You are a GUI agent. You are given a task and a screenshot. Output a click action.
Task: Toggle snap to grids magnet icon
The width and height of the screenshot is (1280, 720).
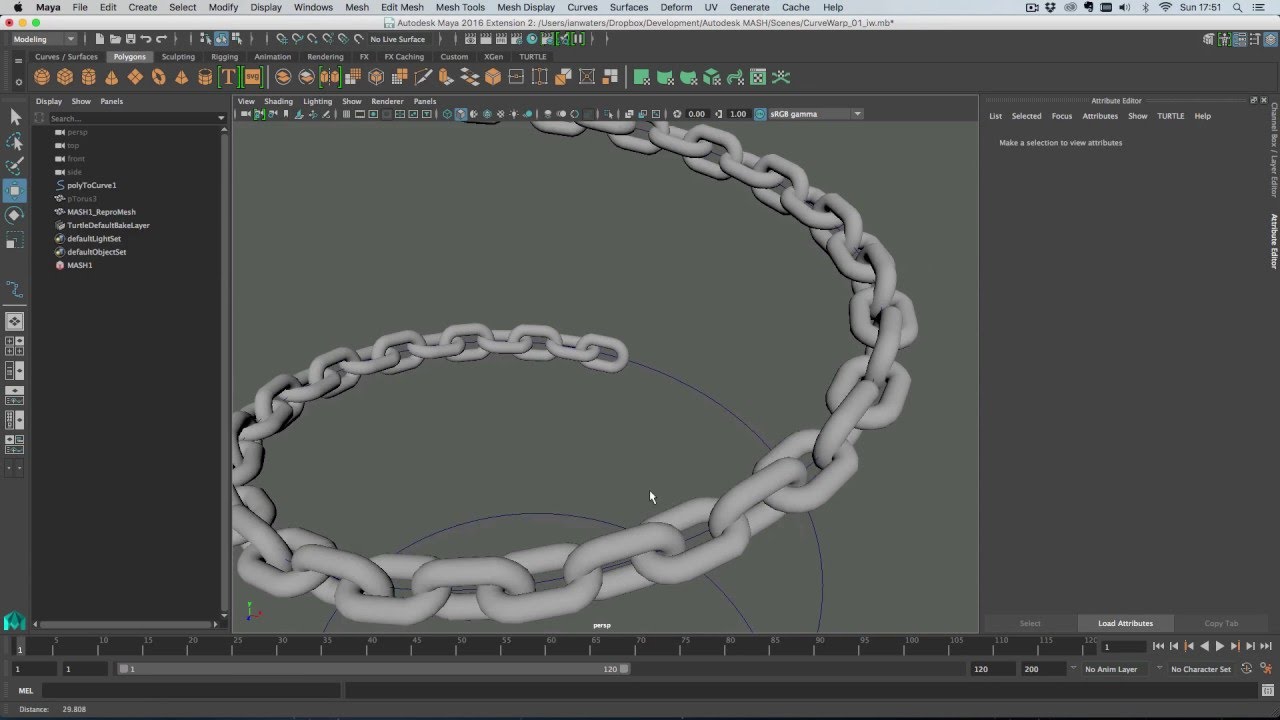pos(282,39)
